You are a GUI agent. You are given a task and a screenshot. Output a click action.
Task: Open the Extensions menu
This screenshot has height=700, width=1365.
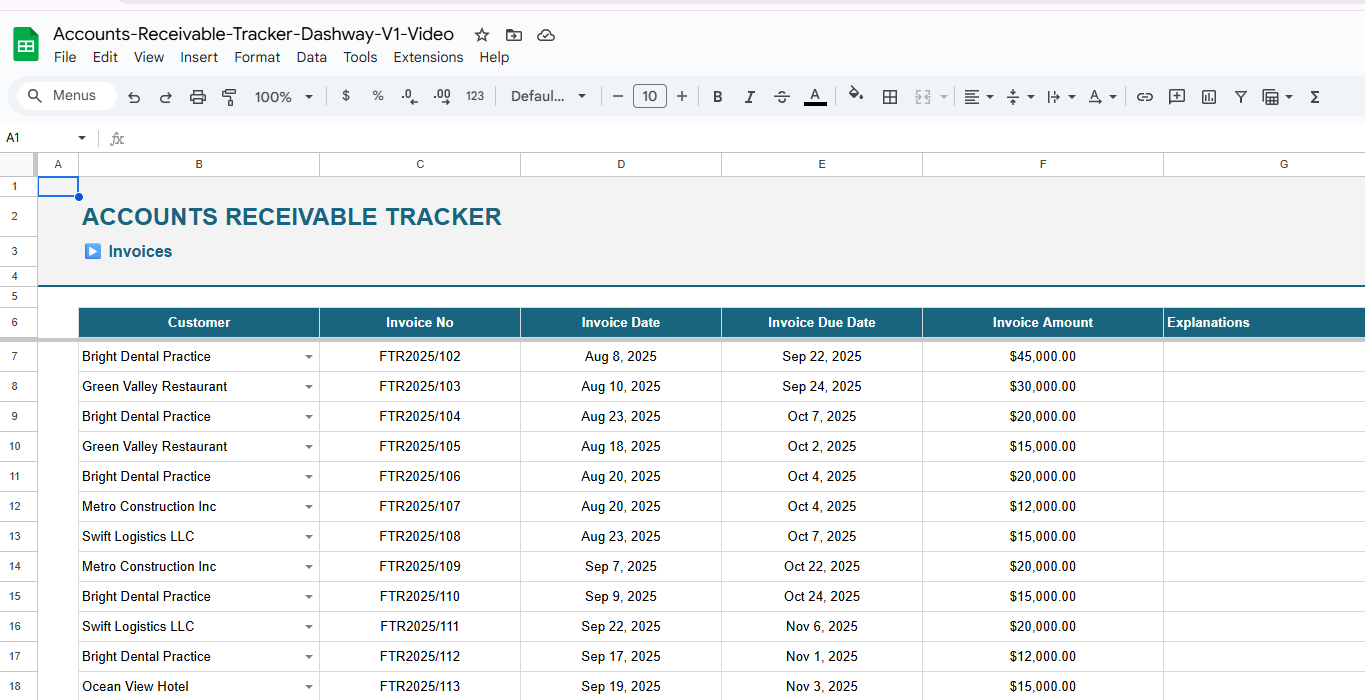coord(428,57)
